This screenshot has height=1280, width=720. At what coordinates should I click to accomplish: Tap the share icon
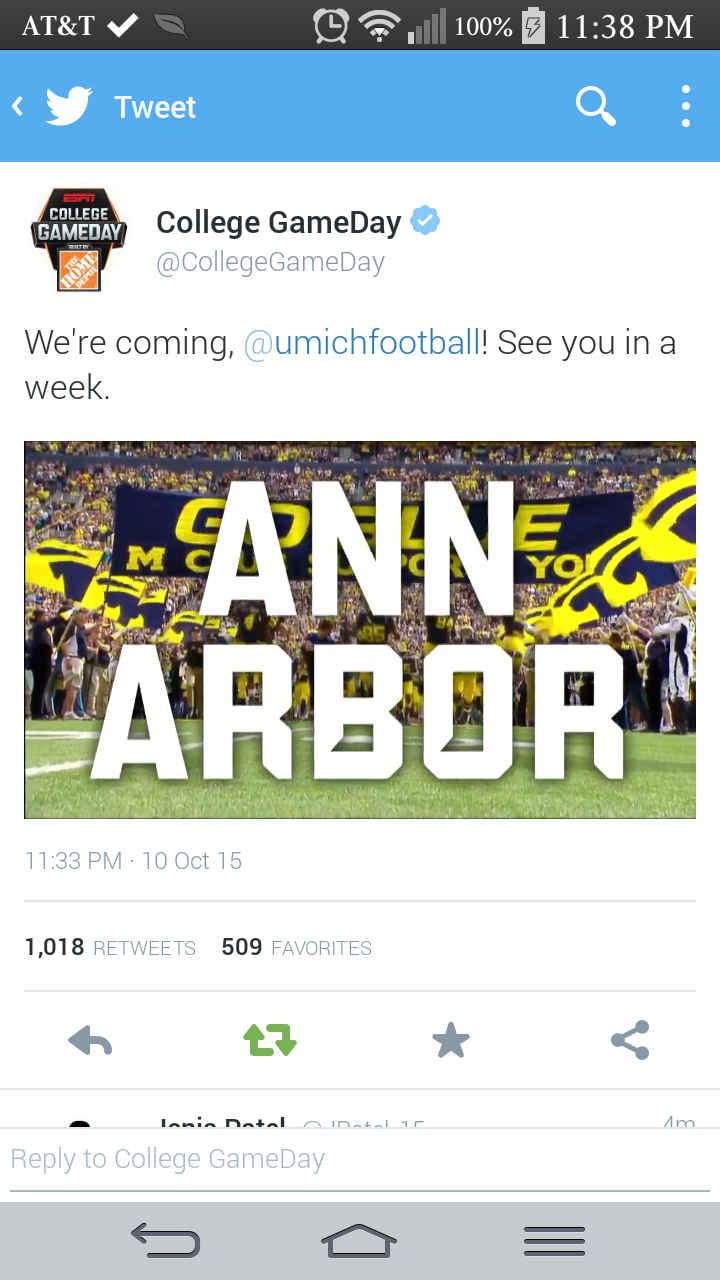click(x=630, y=1041)
